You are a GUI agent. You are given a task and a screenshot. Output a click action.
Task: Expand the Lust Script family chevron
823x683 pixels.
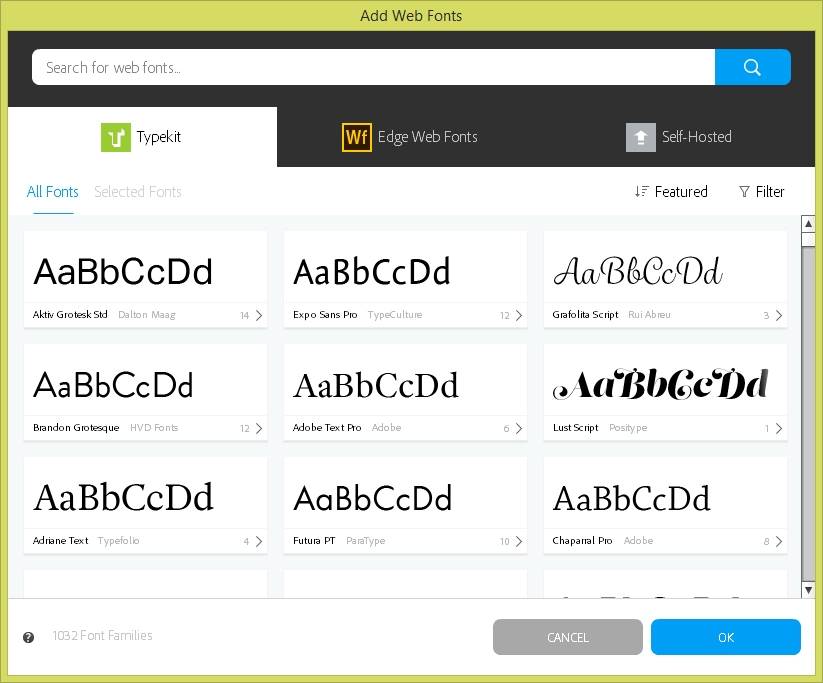[x=779, y=428]
